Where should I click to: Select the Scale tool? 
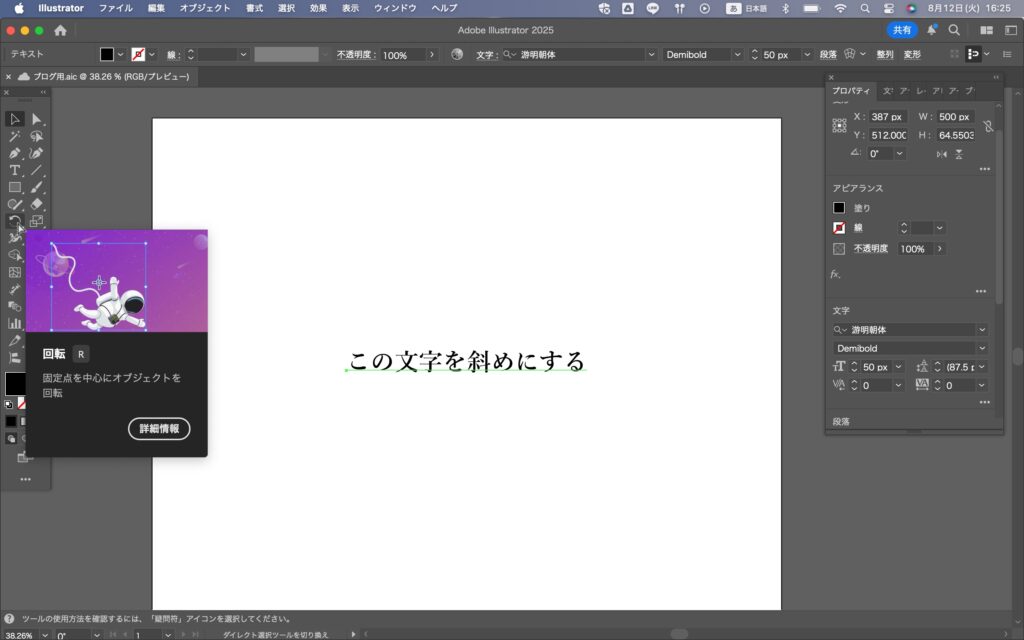37,221
